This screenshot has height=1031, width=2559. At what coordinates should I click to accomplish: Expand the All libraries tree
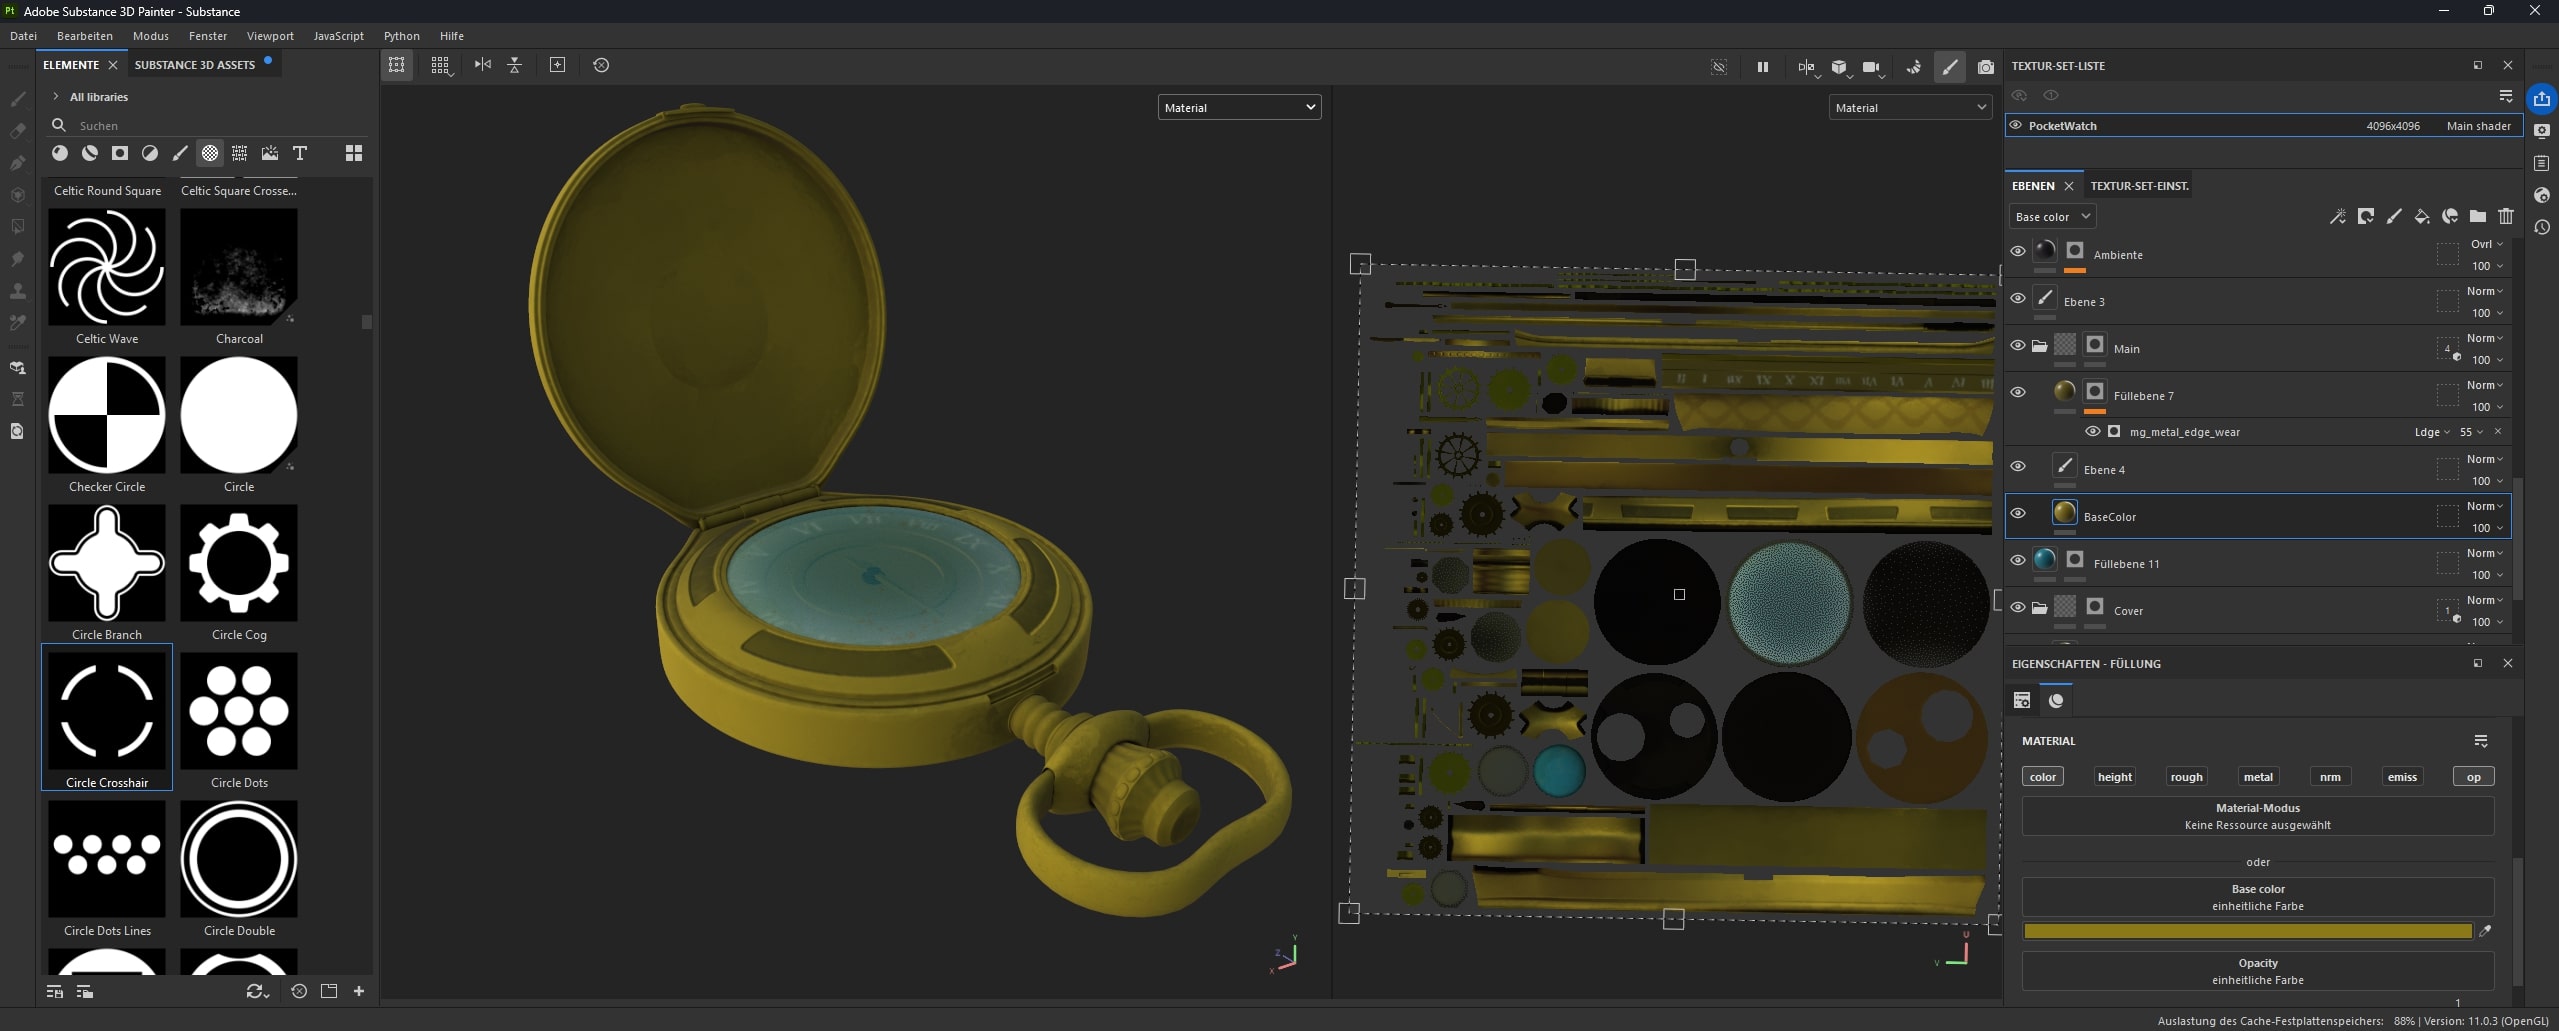click(x=56, y=97)
